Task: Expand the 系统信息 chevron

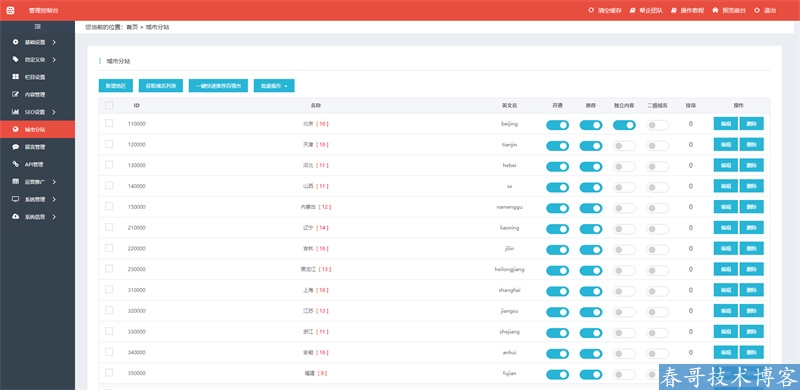Action: [x=54, y=216]
